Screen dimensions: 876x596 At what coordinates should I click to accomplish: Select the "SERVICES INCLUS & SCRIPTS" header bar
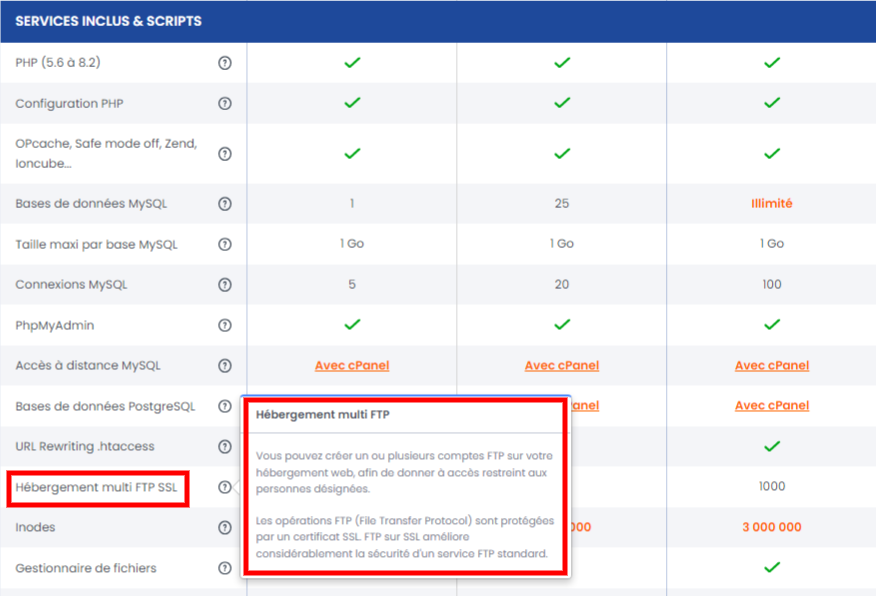coord(438,21)
